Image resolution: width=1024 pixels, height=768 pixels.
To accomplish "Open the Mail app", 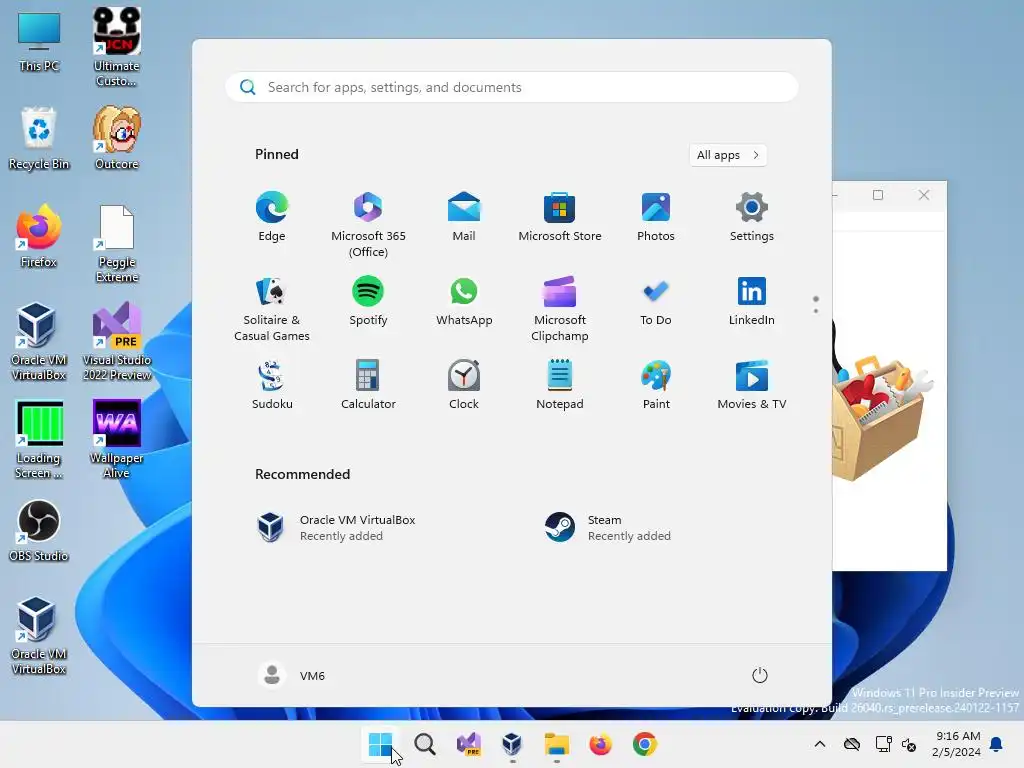I will [464, 217].
